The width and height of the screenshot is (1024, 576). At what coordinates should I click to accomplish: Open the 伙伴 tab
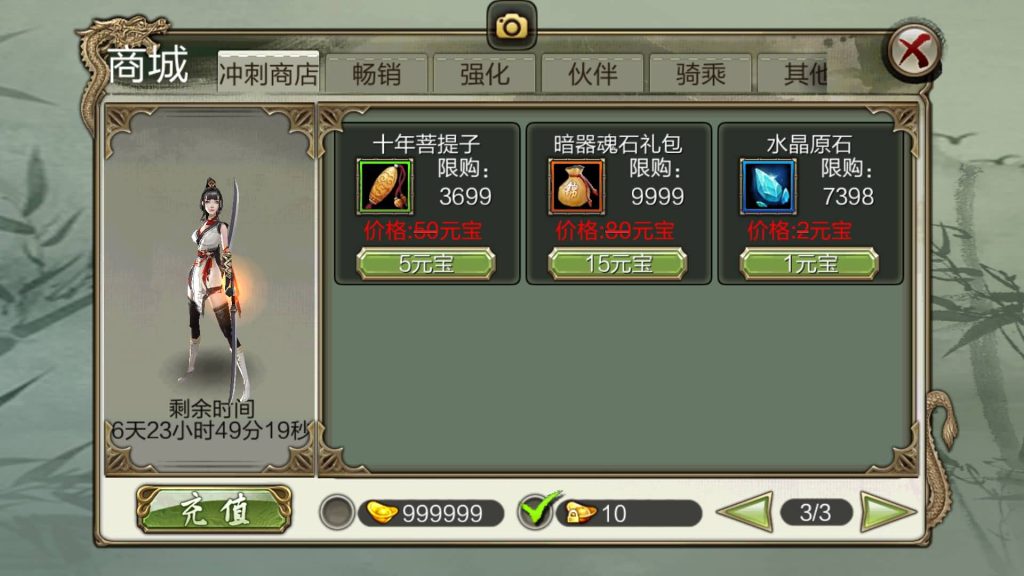tap(592, 74)
